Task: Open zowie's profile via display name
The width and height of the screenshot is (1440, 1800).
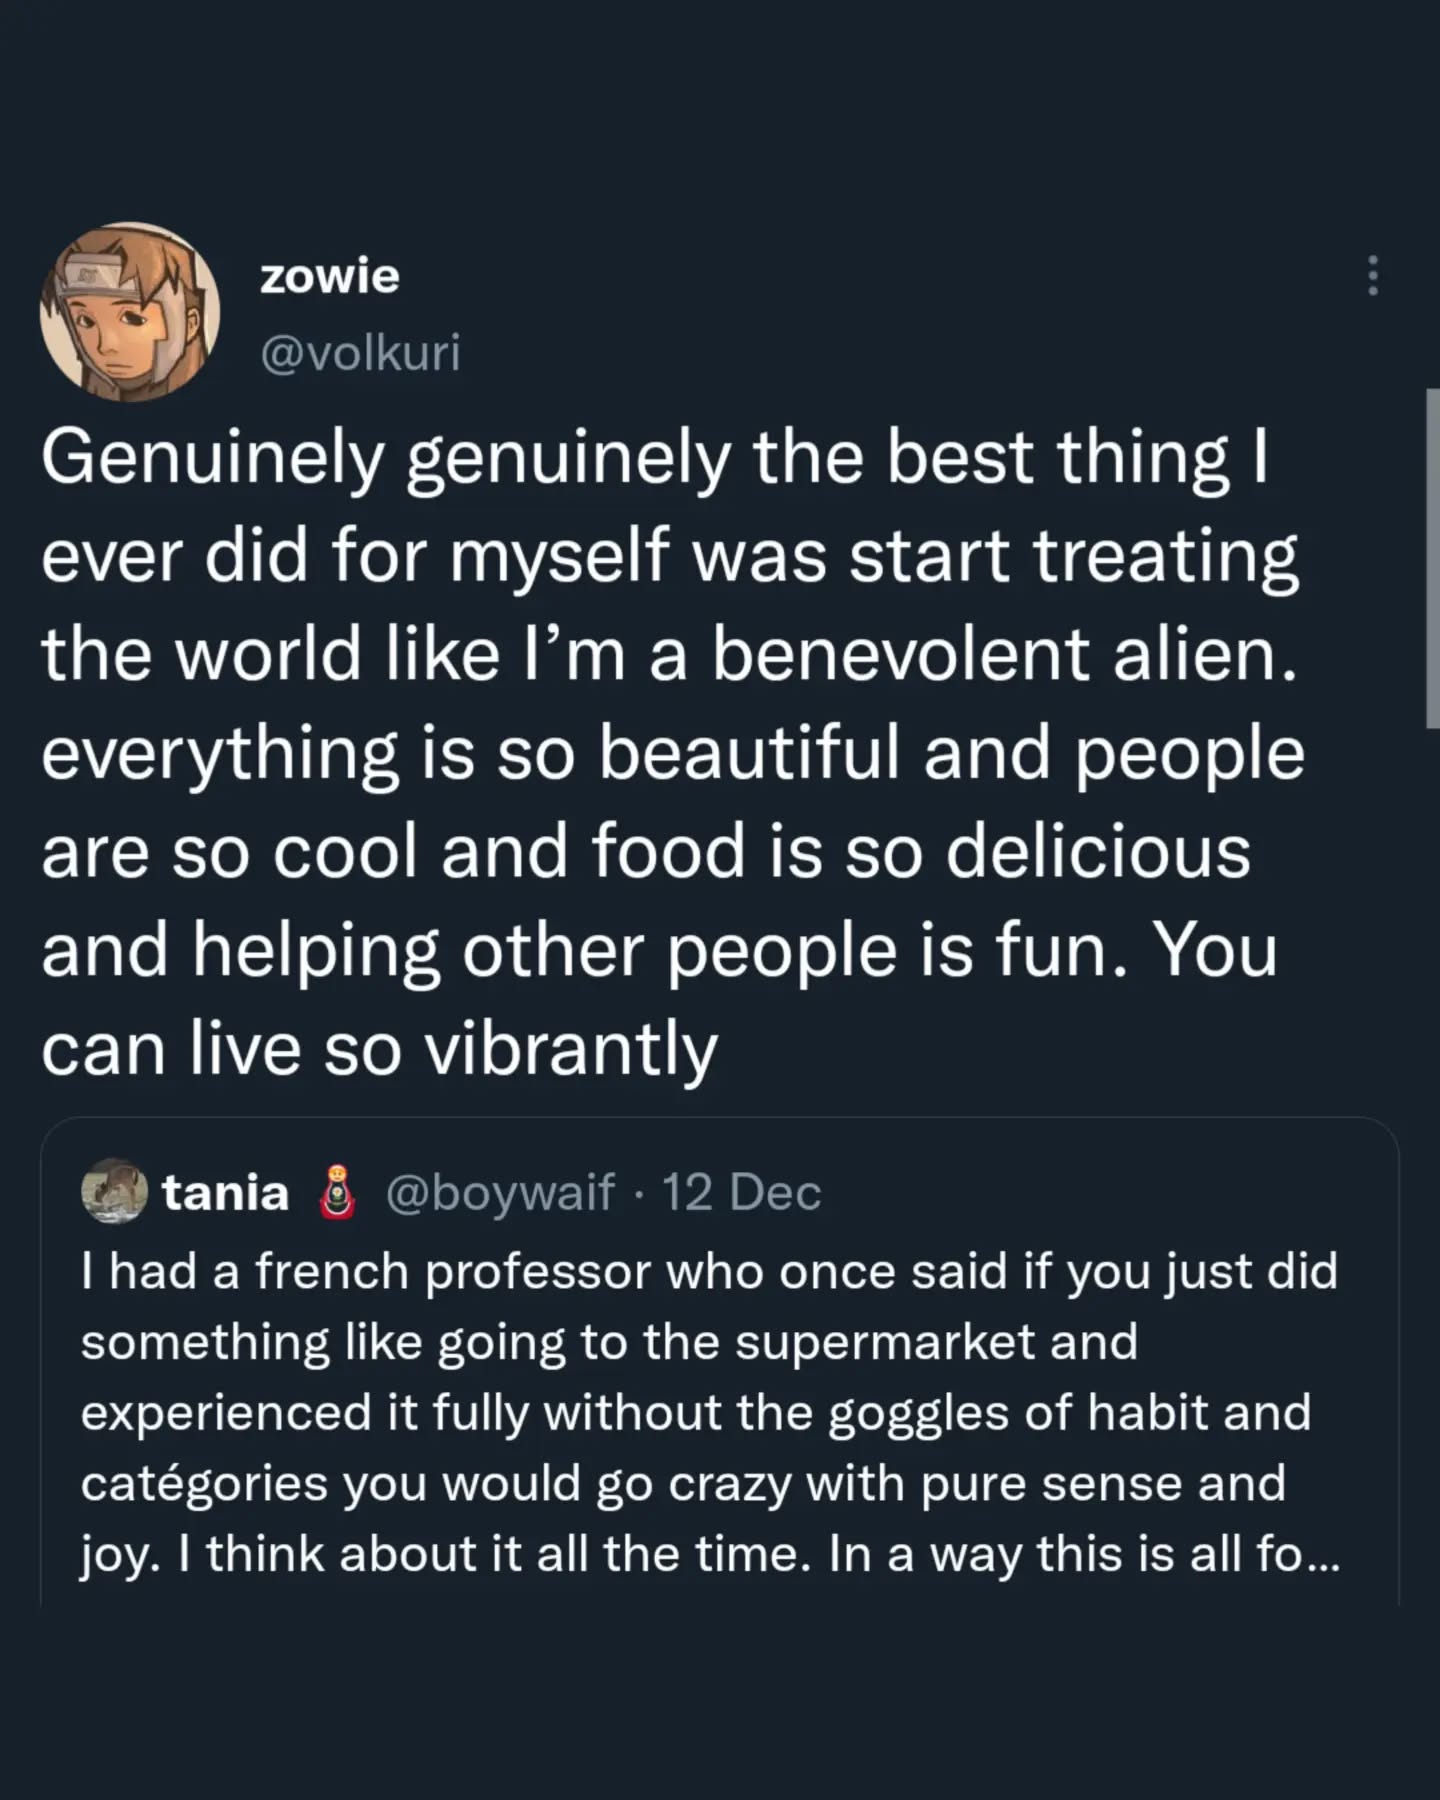Action: pos(329,276)
